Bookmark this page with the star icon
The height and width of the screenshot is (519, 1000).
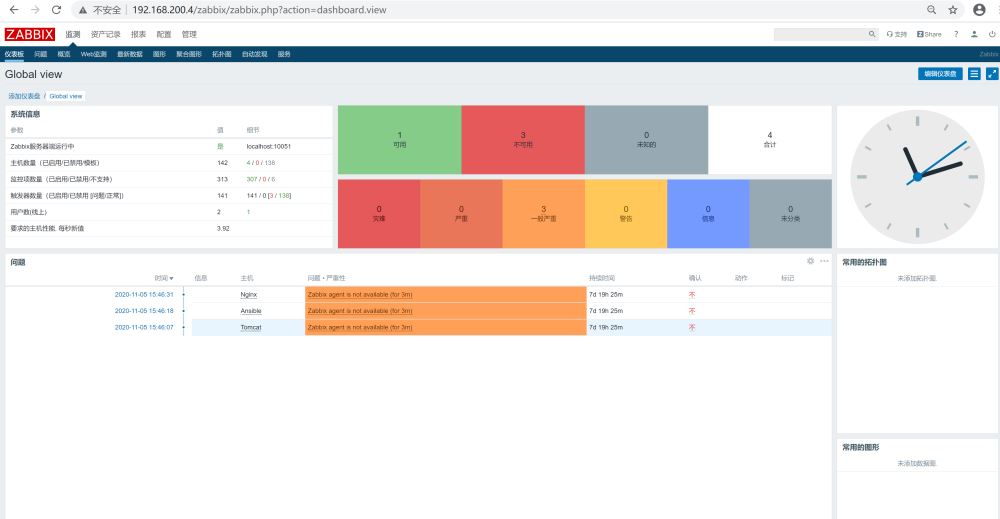(953, 10)
